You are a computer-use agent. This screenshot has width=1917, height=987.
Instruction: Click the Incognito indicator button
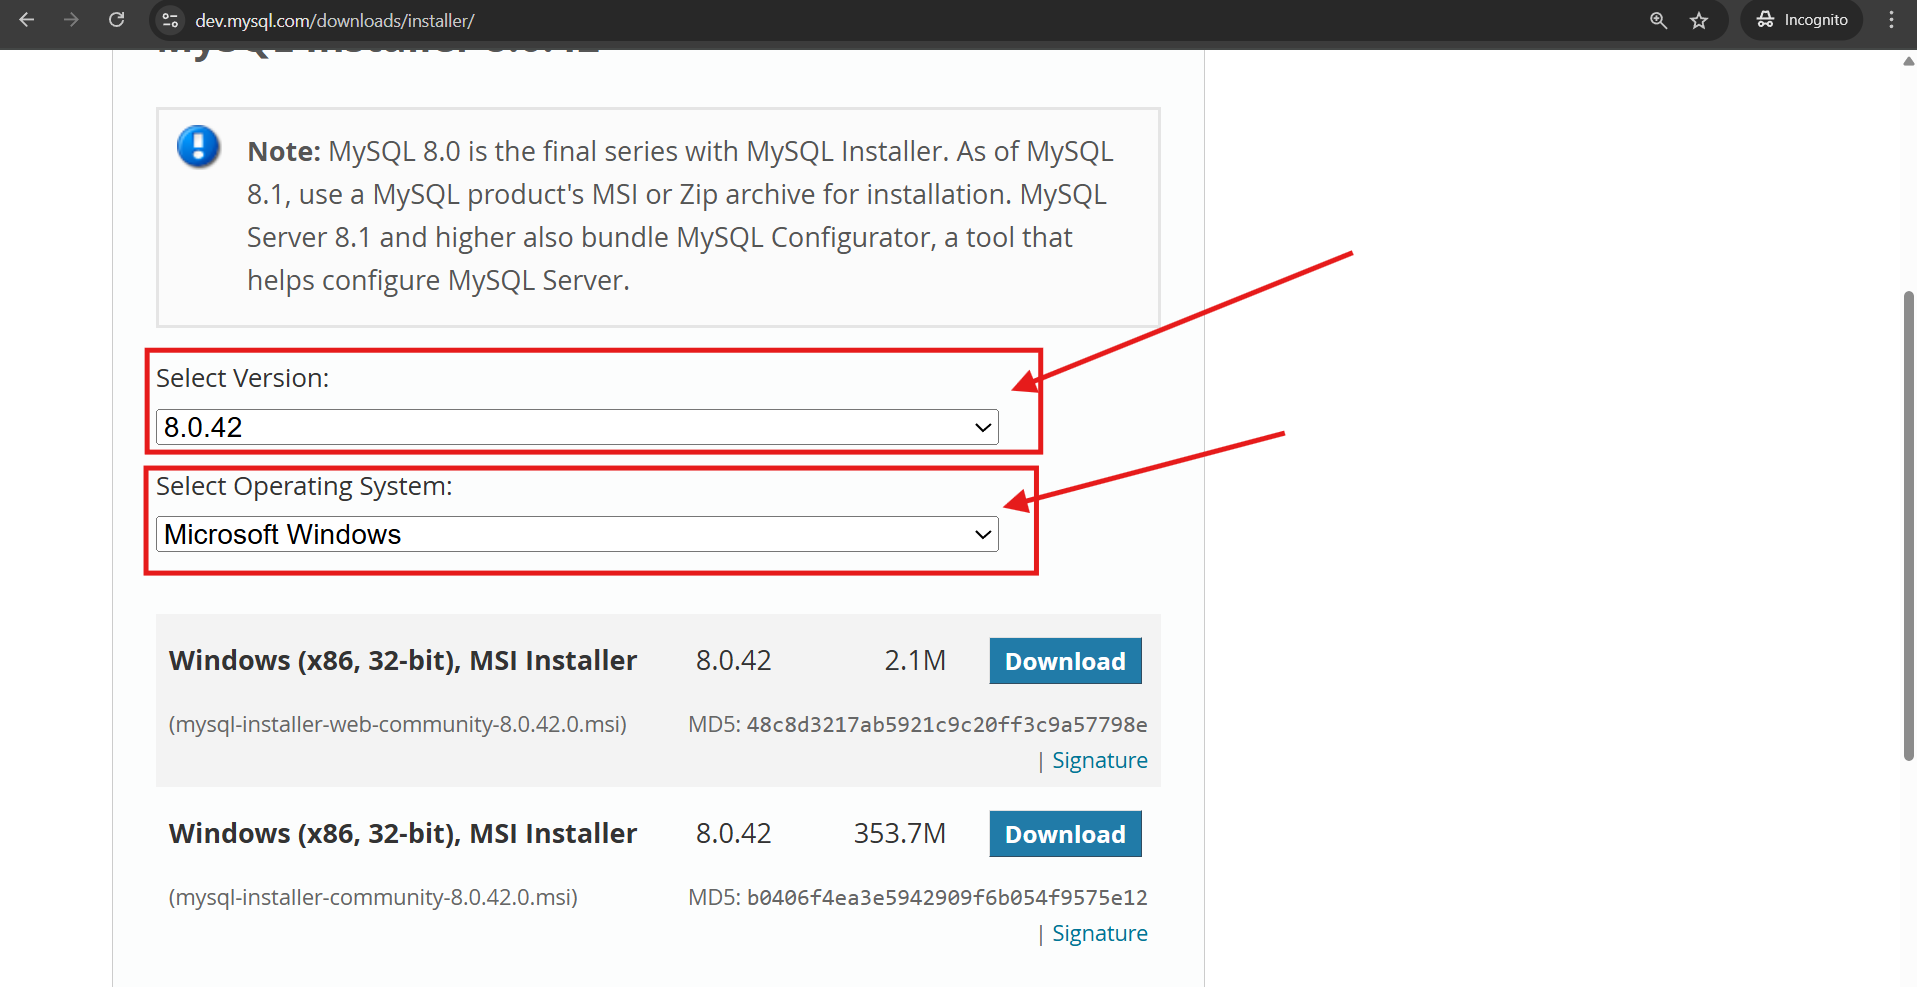click(1802, 20)
